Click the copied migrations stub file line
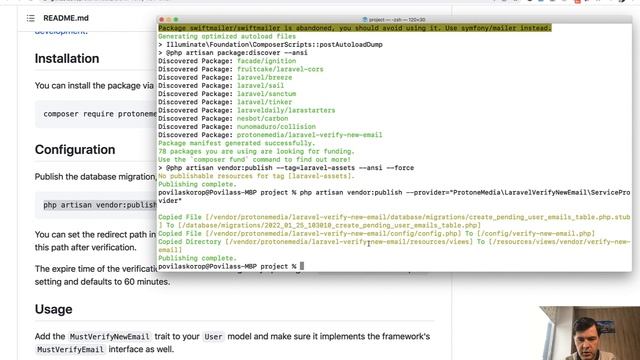Image resolution: width=640 pixels, height=360 pixels. click(x=394, y=221)
